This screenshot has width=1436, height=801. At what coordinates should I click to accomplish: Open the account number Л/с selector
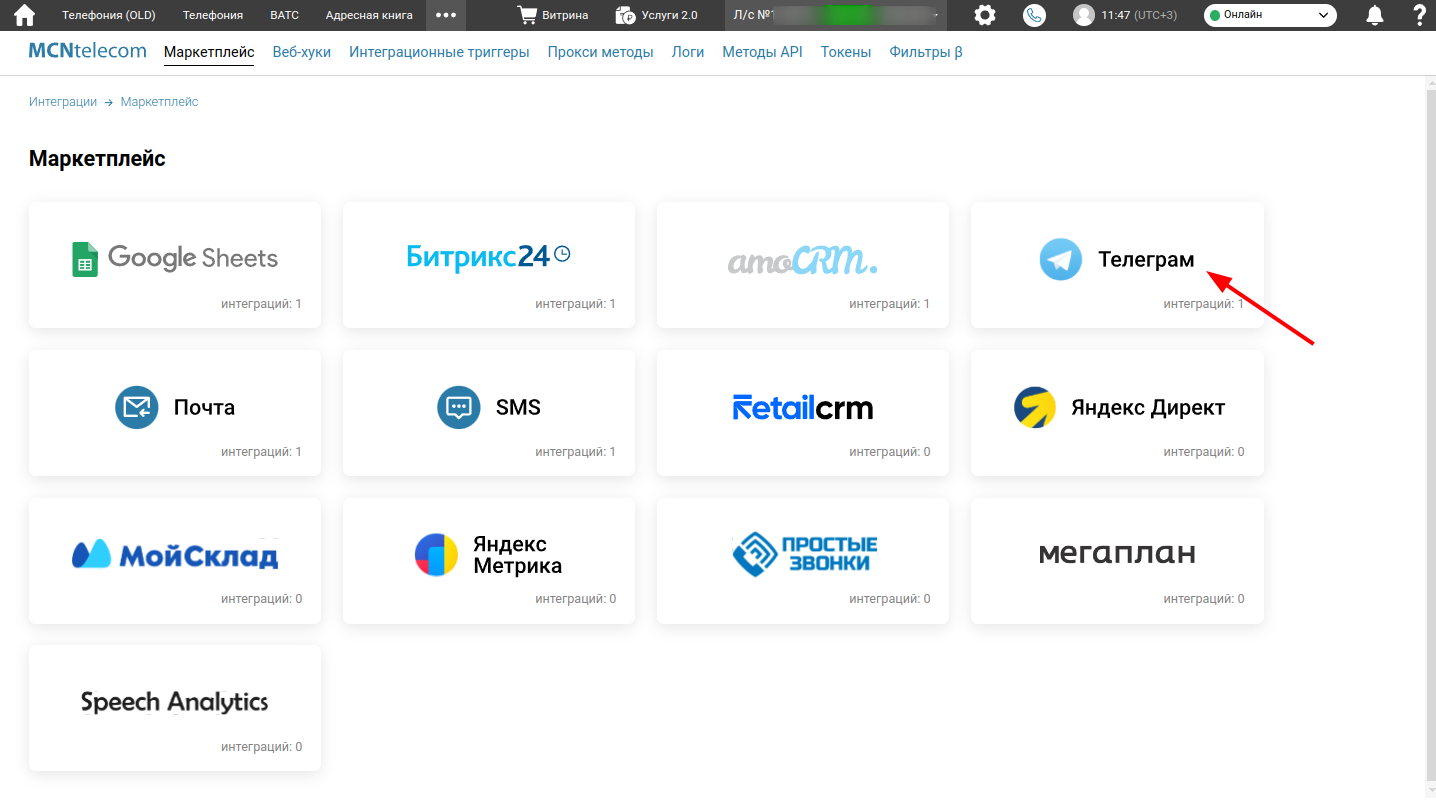(x=836, y=15)
